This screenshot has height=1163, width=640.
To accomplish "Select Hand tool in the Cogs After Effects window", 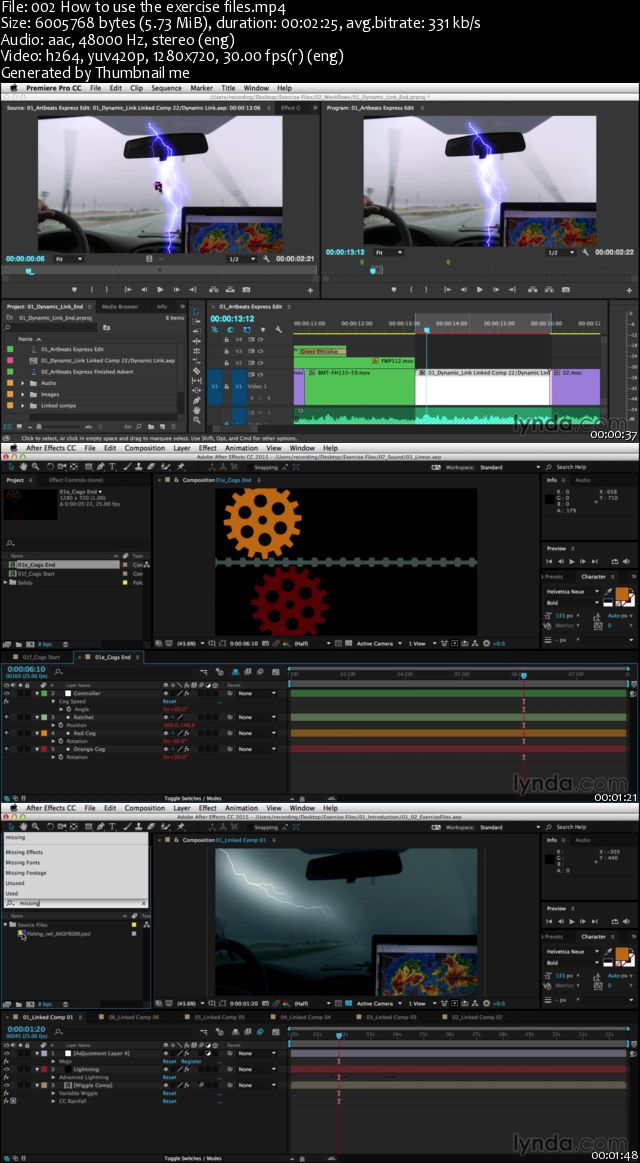I will pos(24,467).
